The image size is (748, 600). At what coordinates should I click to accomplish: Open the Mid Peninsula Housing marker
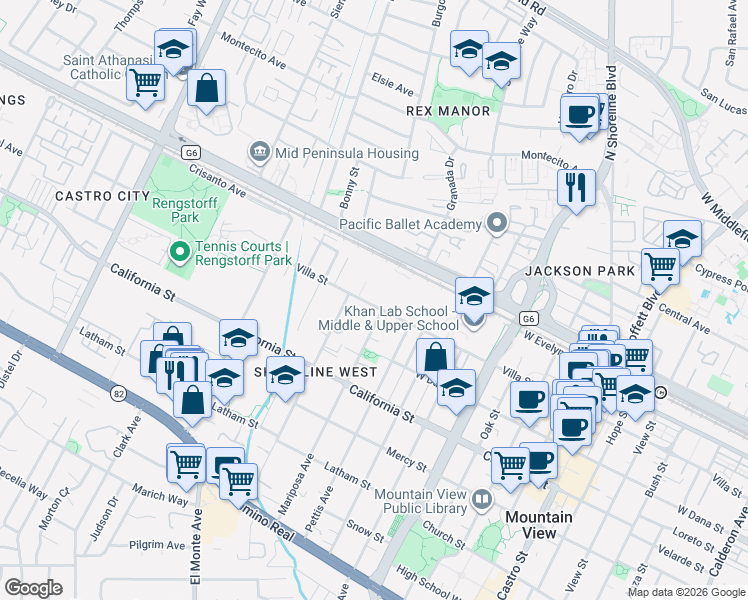260,152
